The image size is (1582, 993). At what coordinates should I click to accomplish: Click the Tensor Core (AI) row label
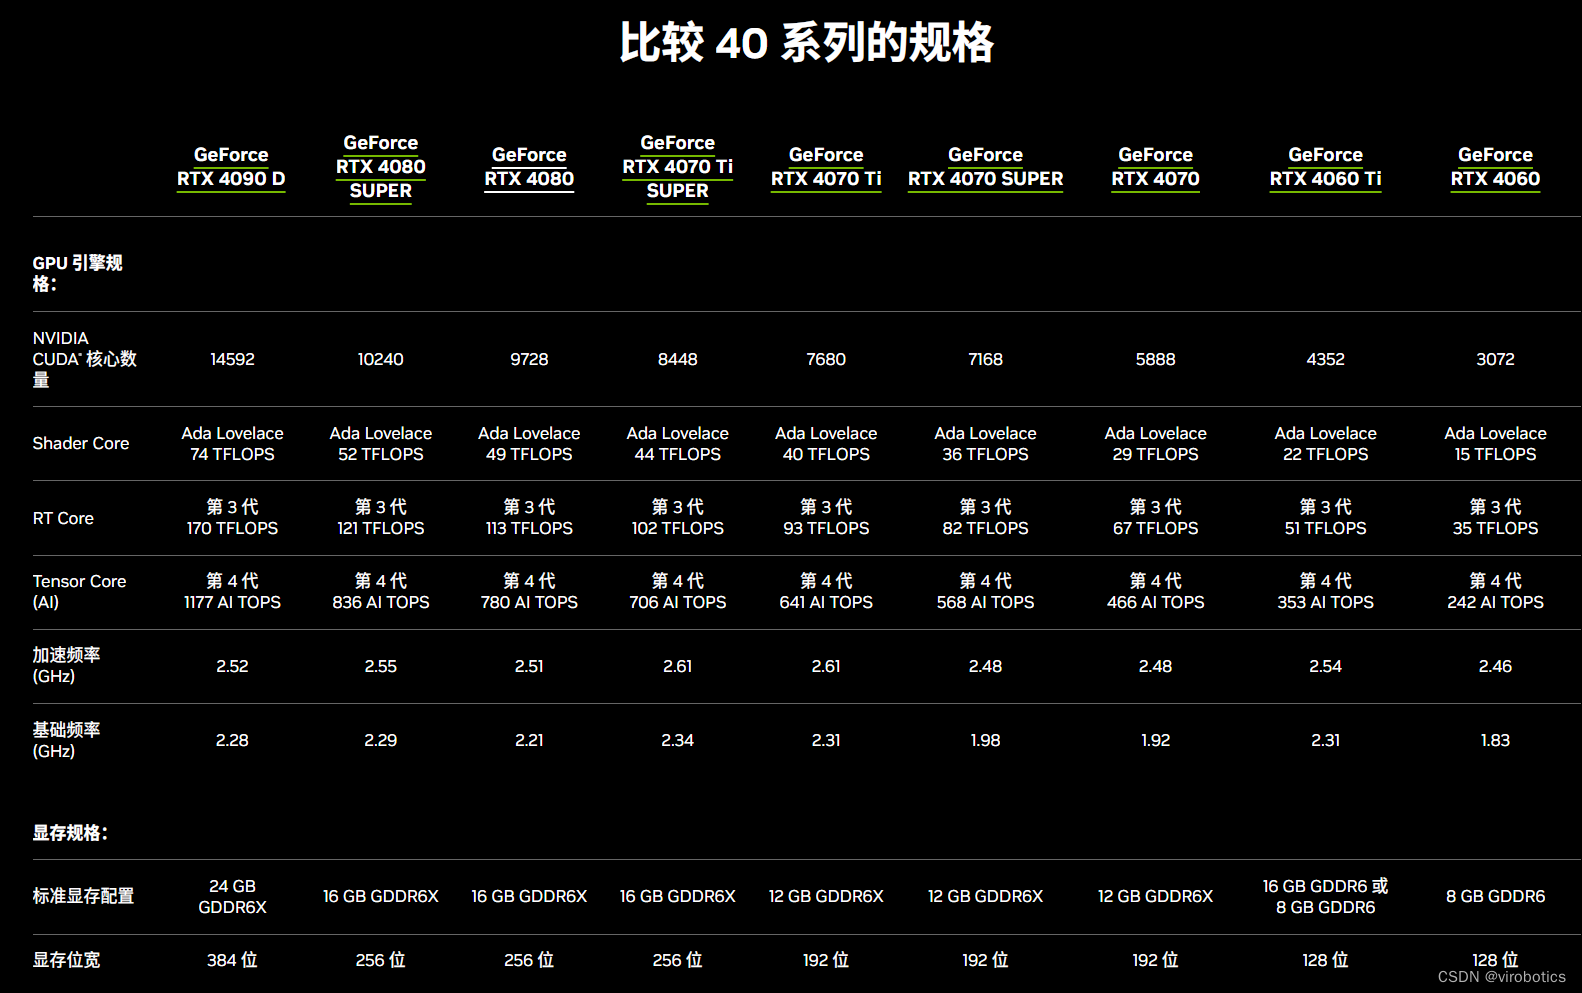point(79,592)
